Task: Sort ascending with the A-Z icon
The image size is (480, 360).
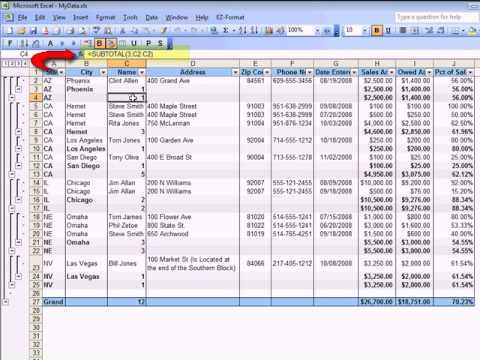Action: click(x=243, y=31)
